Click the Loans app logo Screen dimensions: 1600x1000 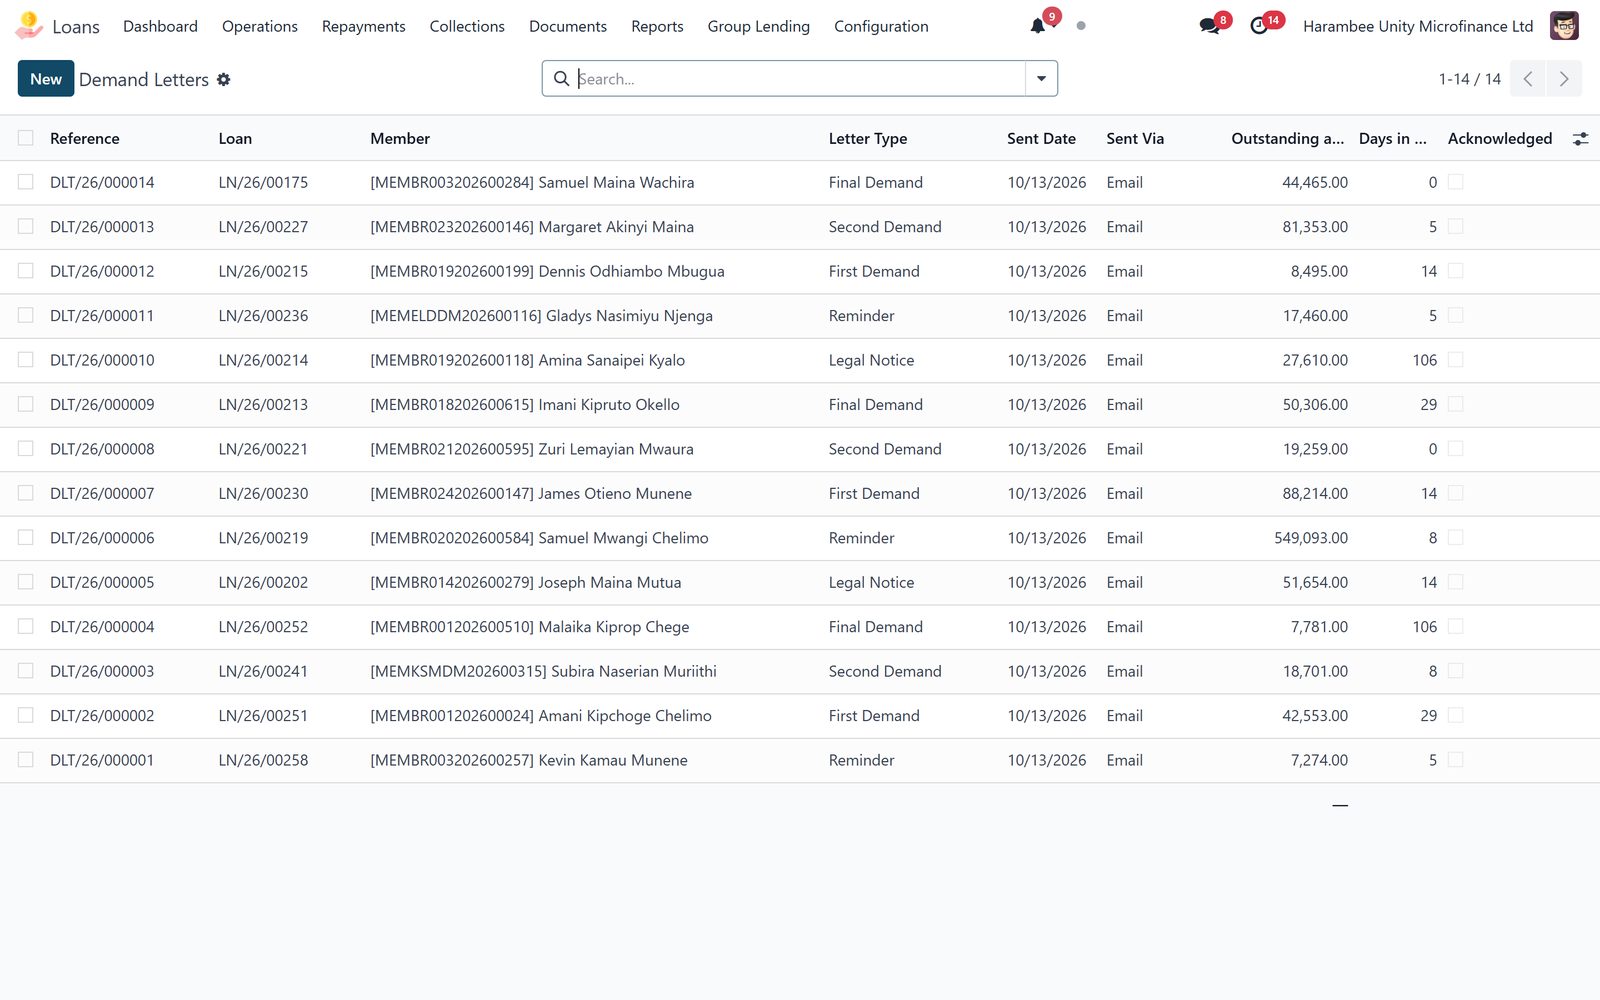(x=29, y=26)
